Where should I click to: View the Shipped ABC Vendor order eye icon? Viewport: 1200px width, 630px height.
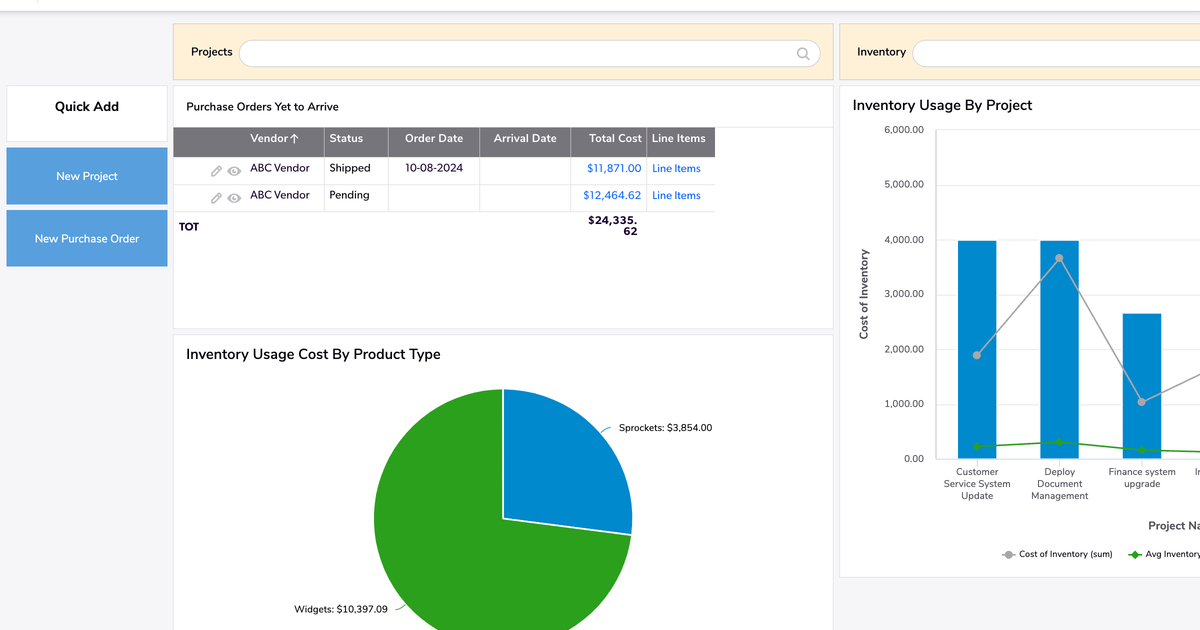[x=234, y=171]
